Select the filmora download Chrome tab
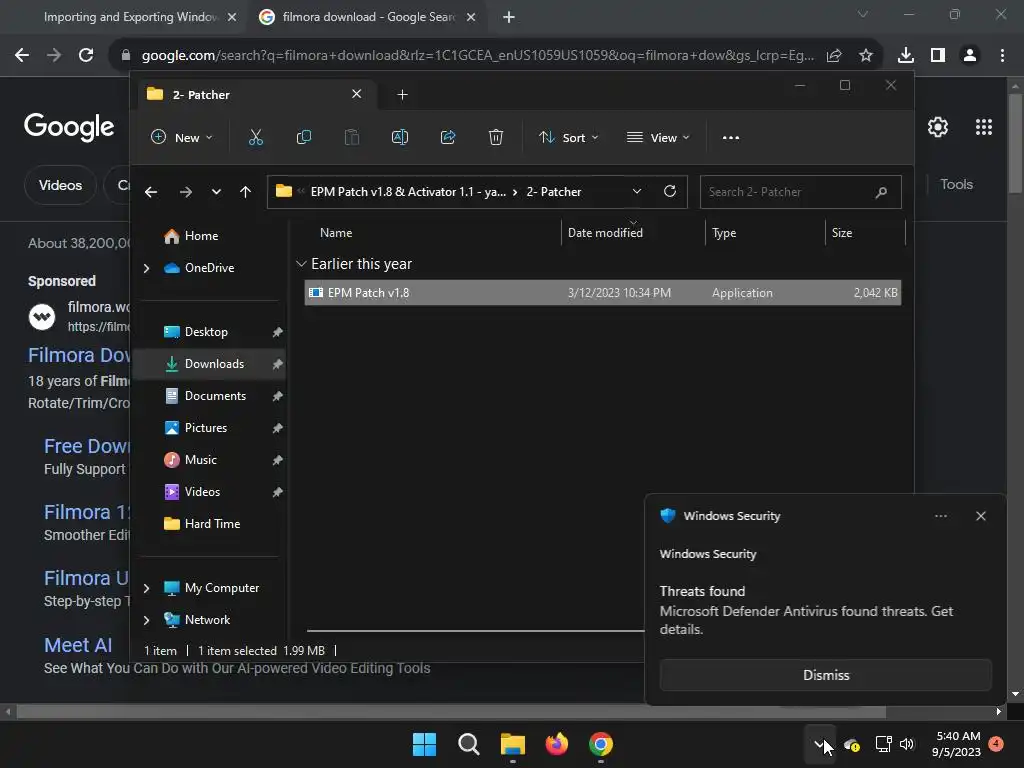The width and height of the screenshot is (1024, 768). tap(368, 17)
